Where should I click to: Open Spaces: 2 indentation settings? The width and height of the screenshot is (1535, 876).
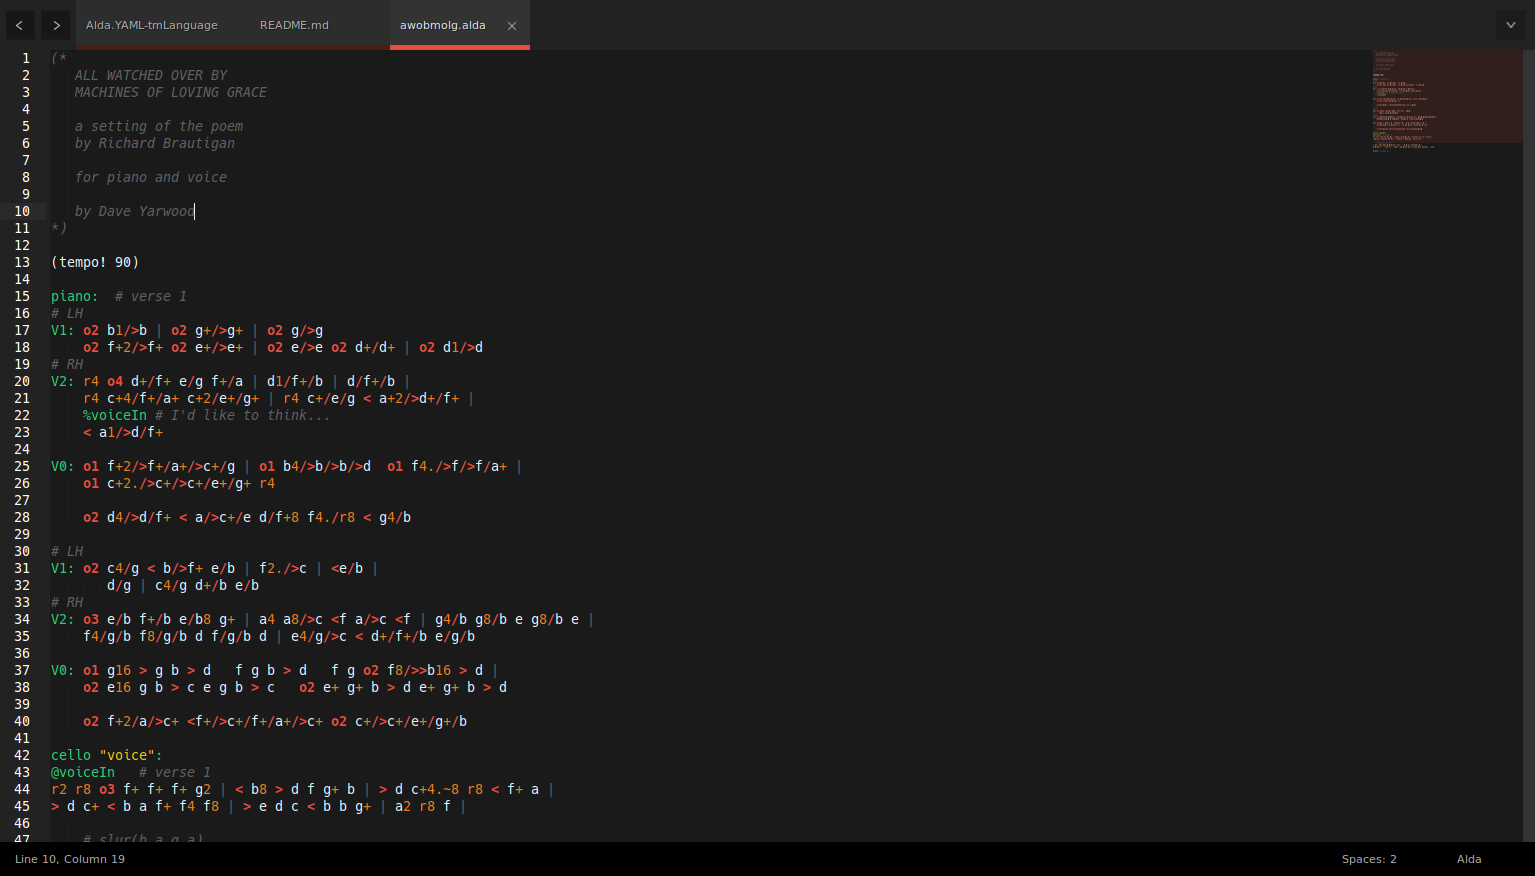tap(1369, 859)
